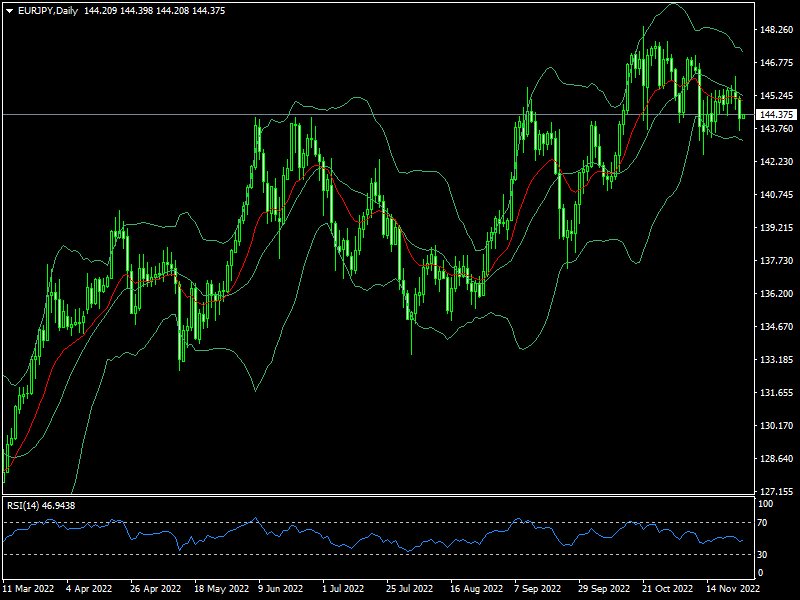Screen dimensions: 800x600
Task: Click the 142.230 price scale label
Action: (777, 162)
